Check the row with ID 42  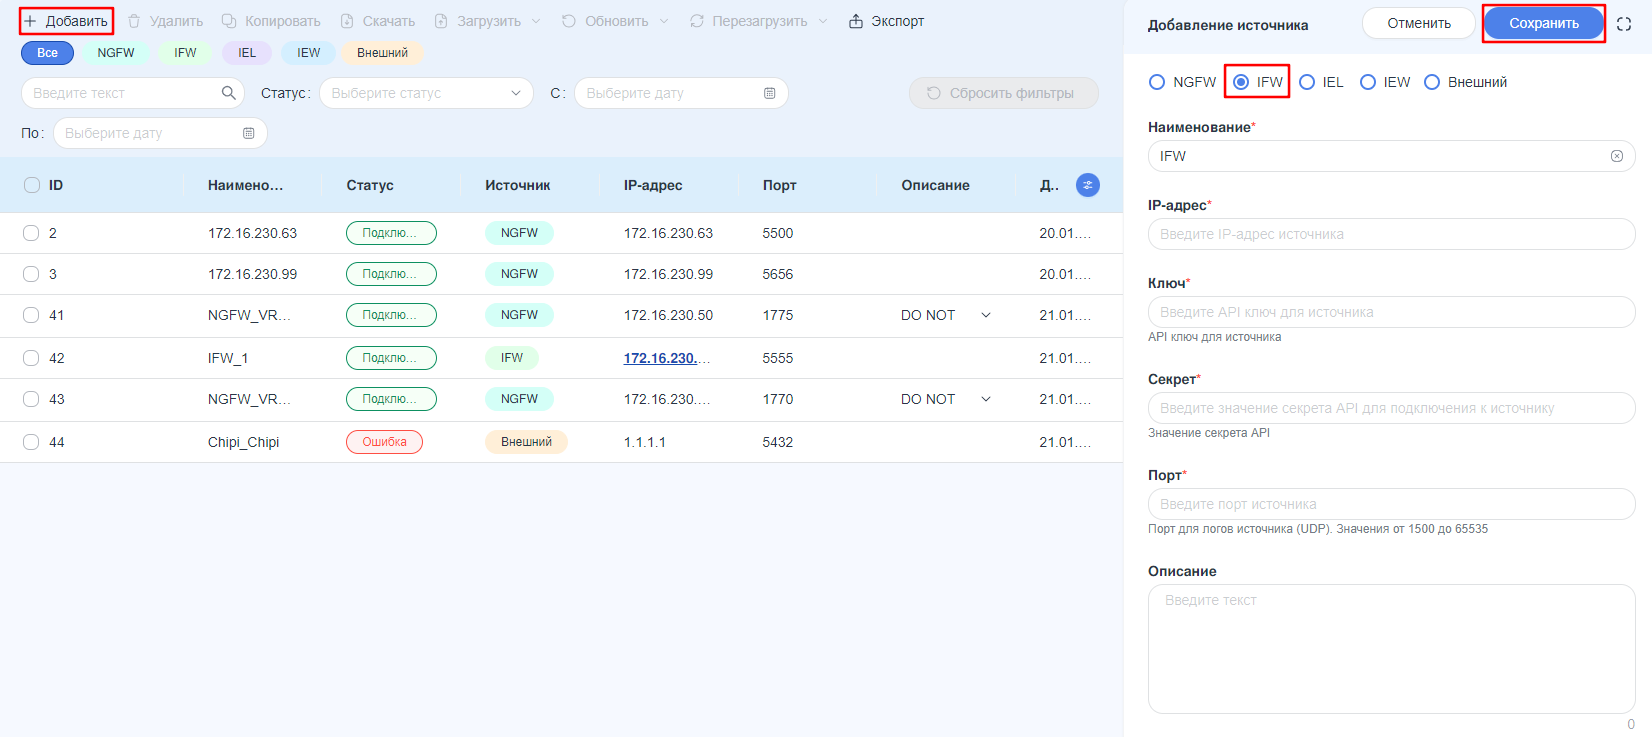pyautogui.click(x=31, y=358)
